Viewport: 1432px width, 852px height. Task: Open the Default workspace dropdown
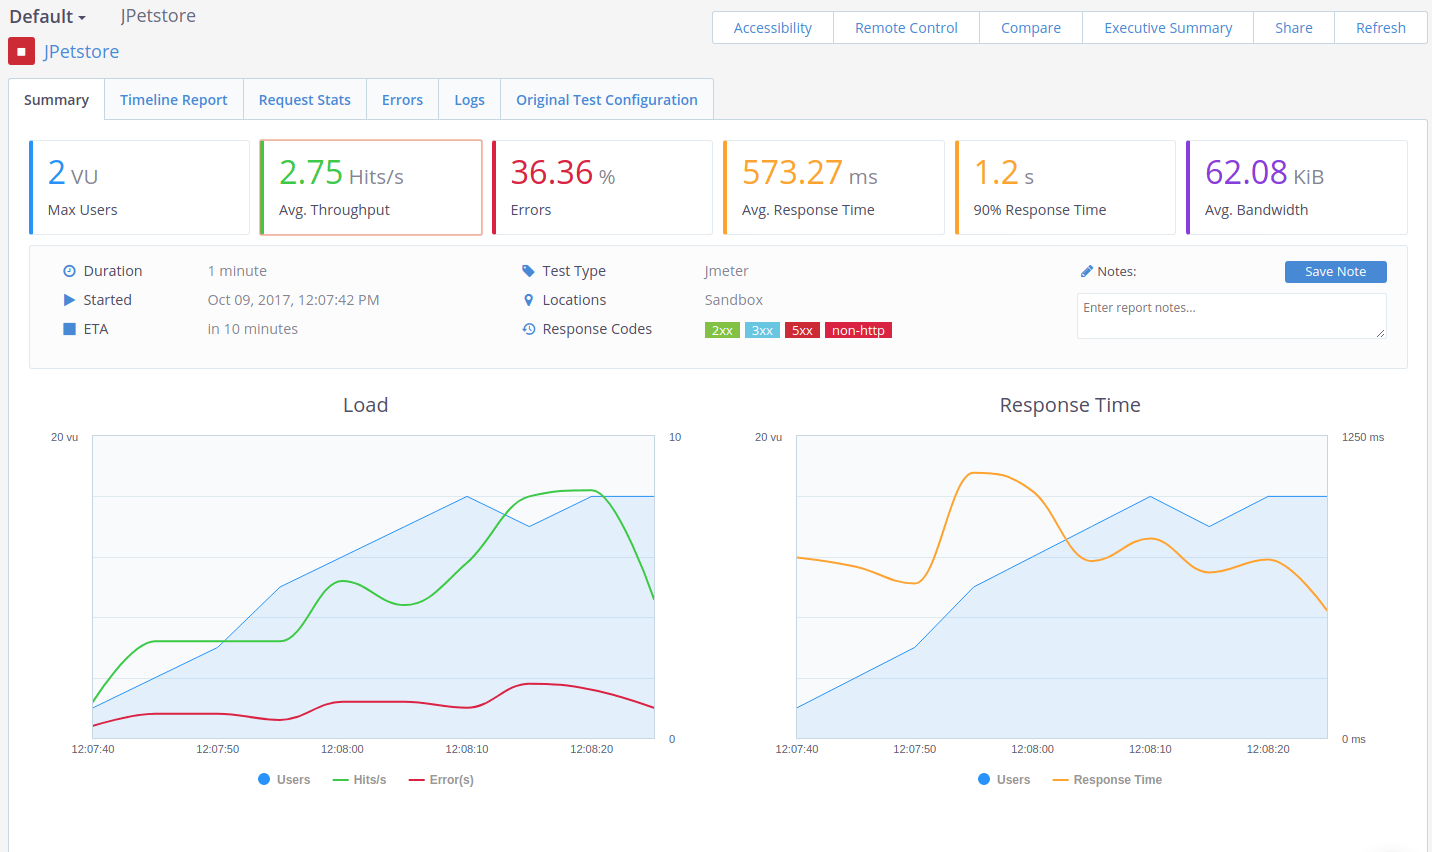[47, 16]
